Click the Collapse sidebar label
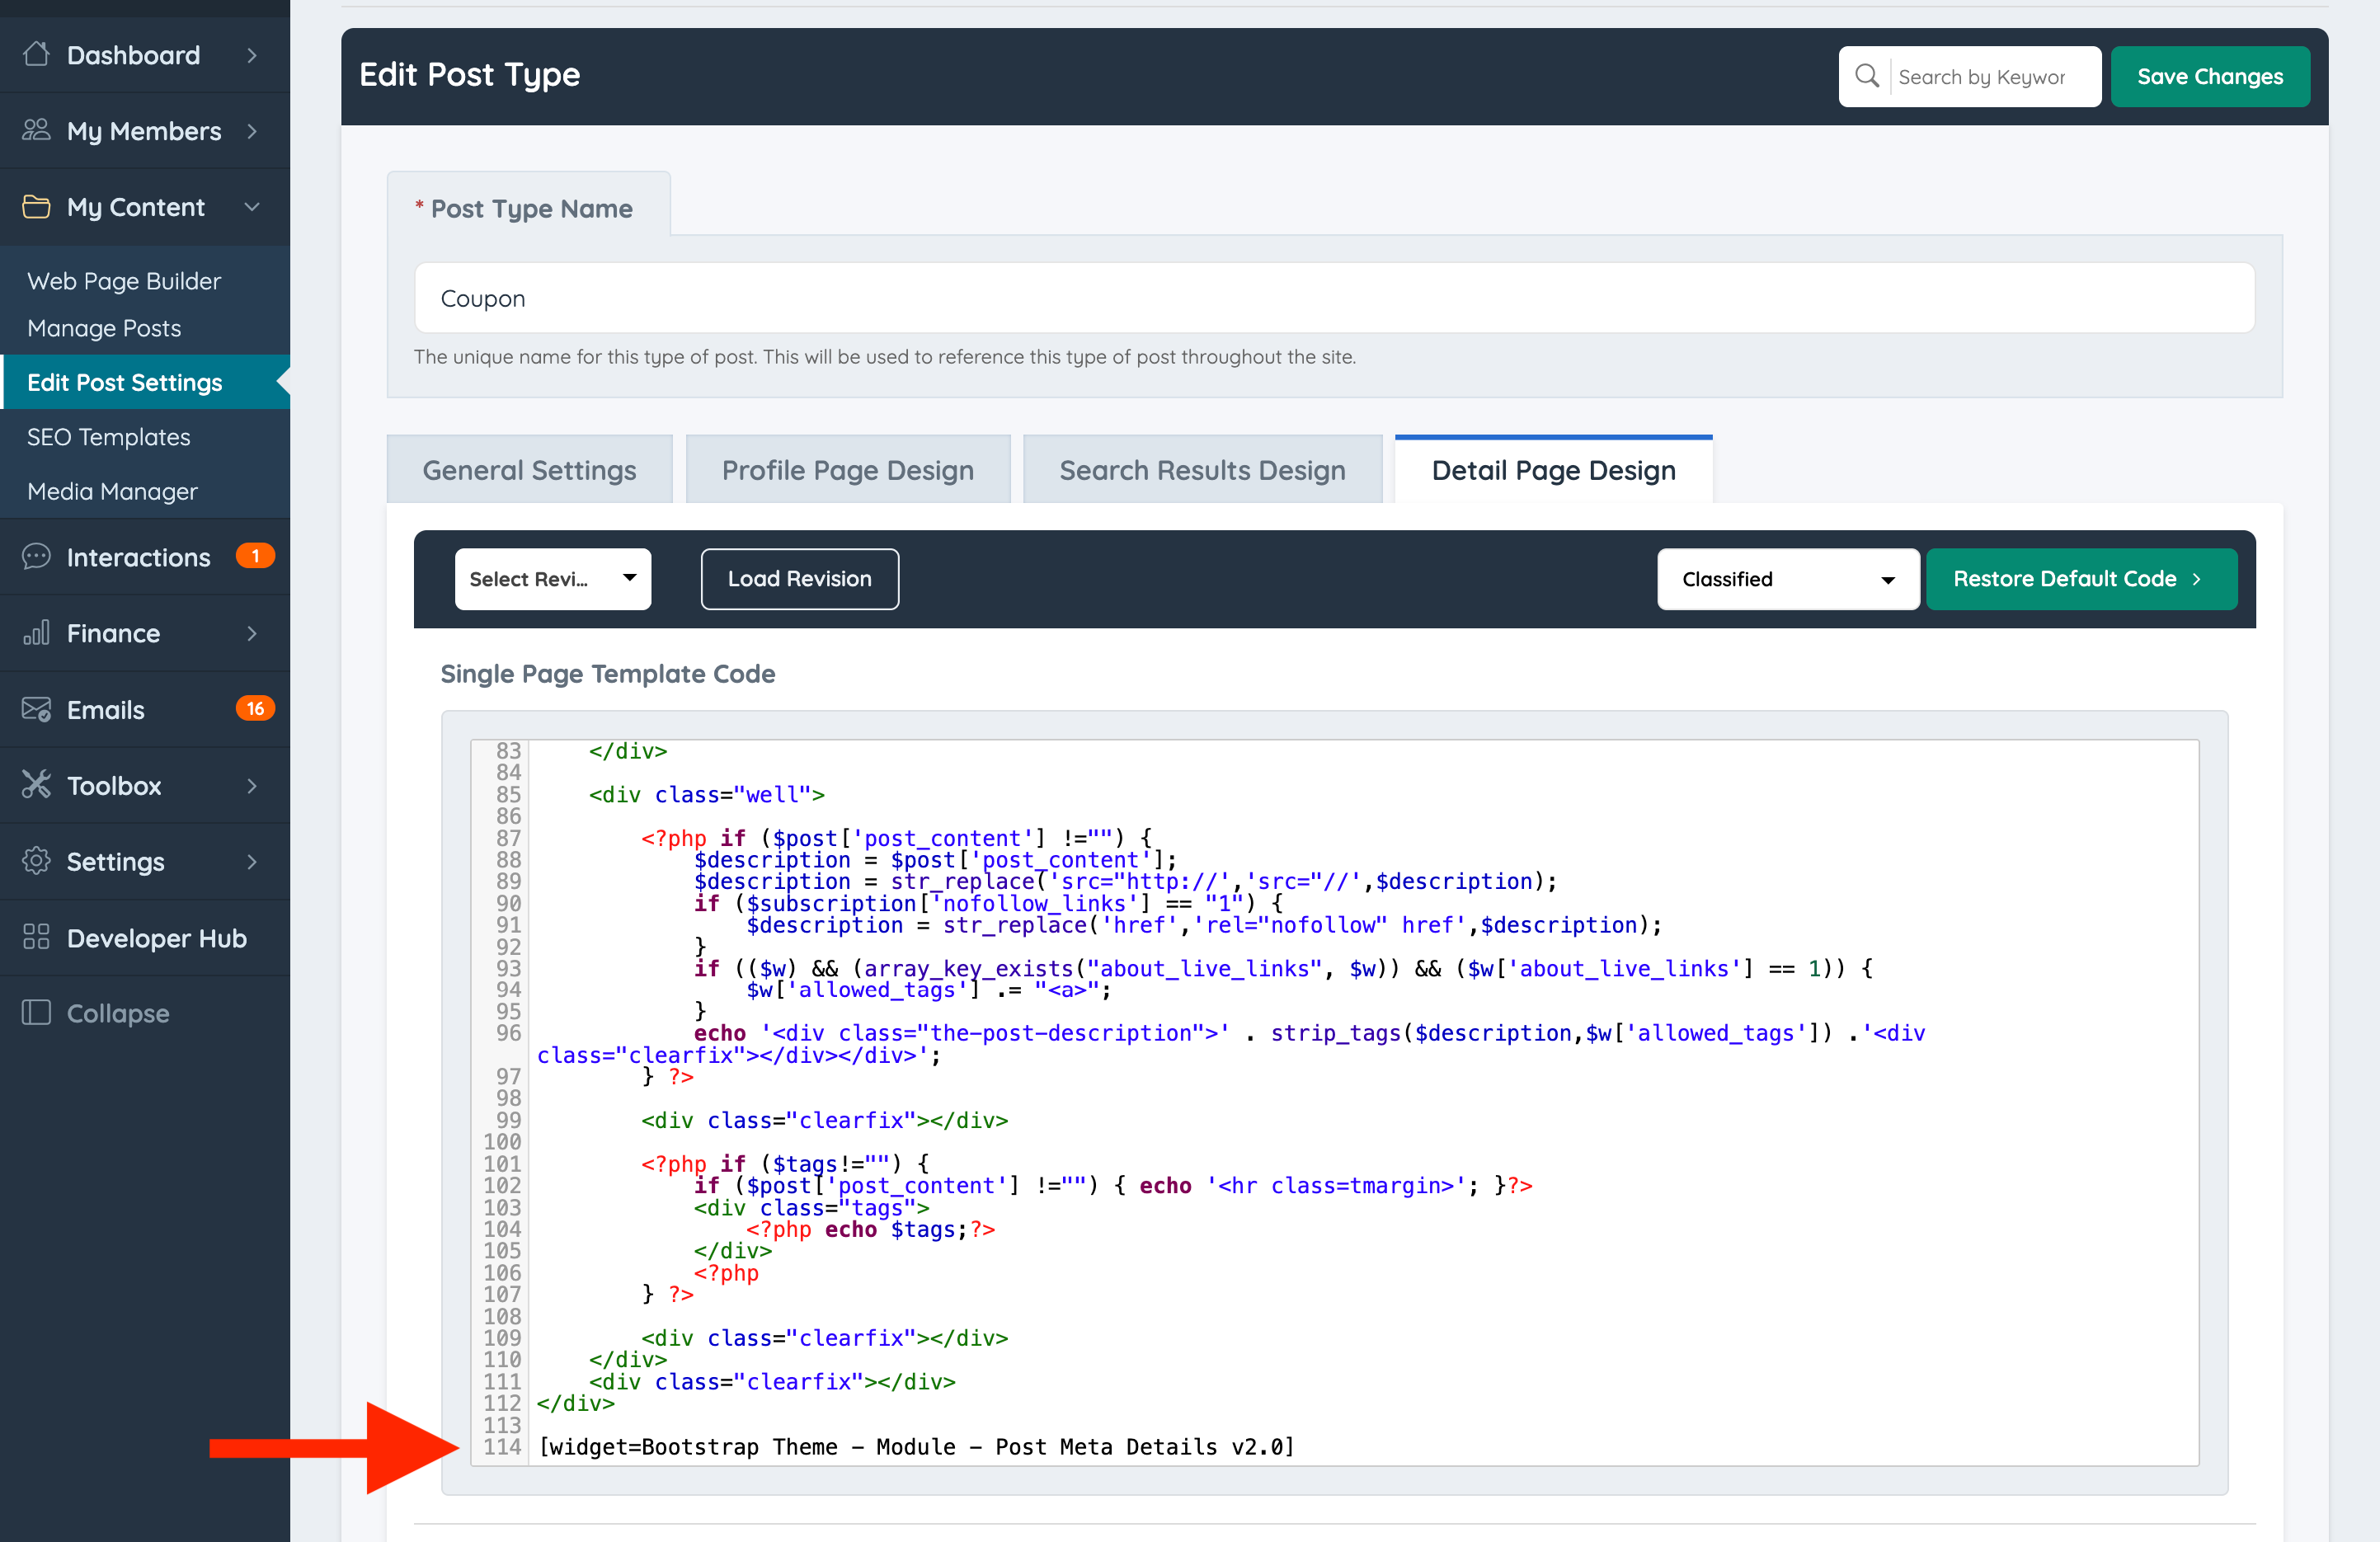The width and height of the screenshot is (2380, 1542). (118, 1013)
